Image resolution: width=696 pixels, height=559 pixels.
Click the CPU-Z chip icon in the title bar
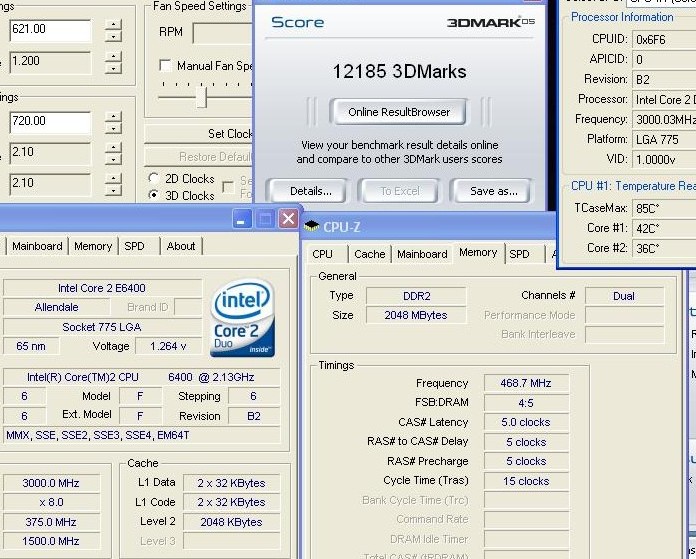[312, 226]
